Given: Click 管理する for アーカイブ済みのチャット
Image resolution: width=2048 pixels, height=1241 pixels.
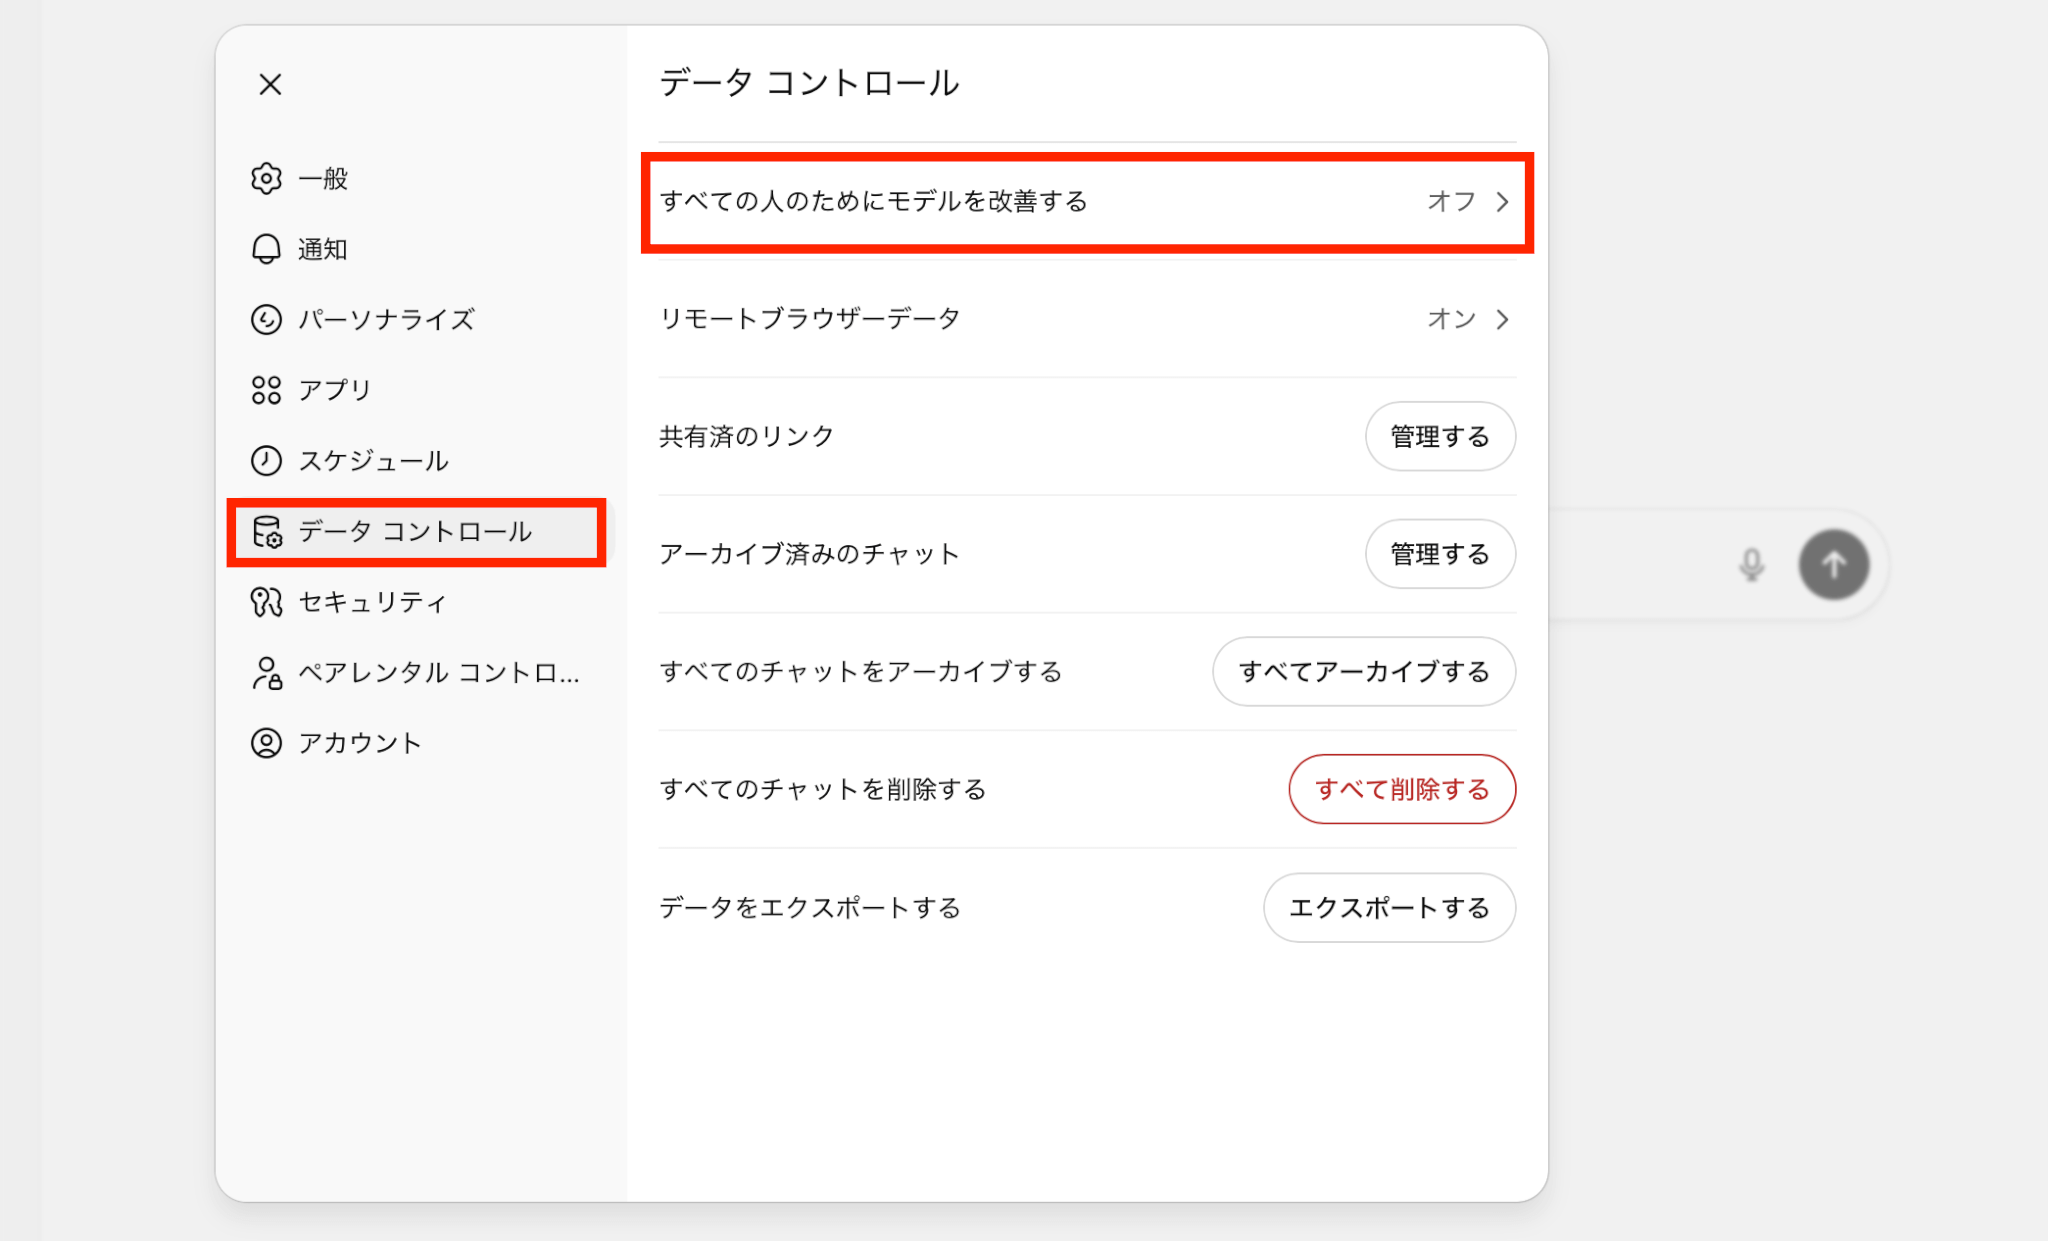Looking at the screenshot, I should click(x=1439, y=554).
